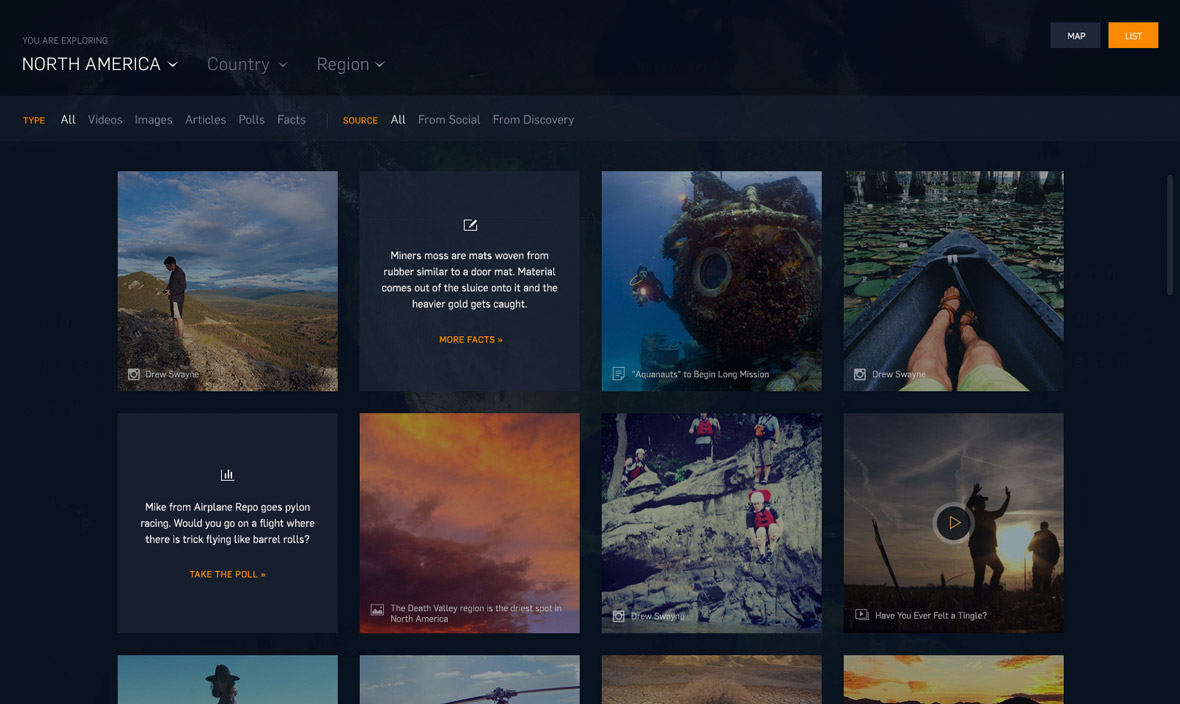Filter type by Videos
1180x704 pixels.
[x=105, y=120]
